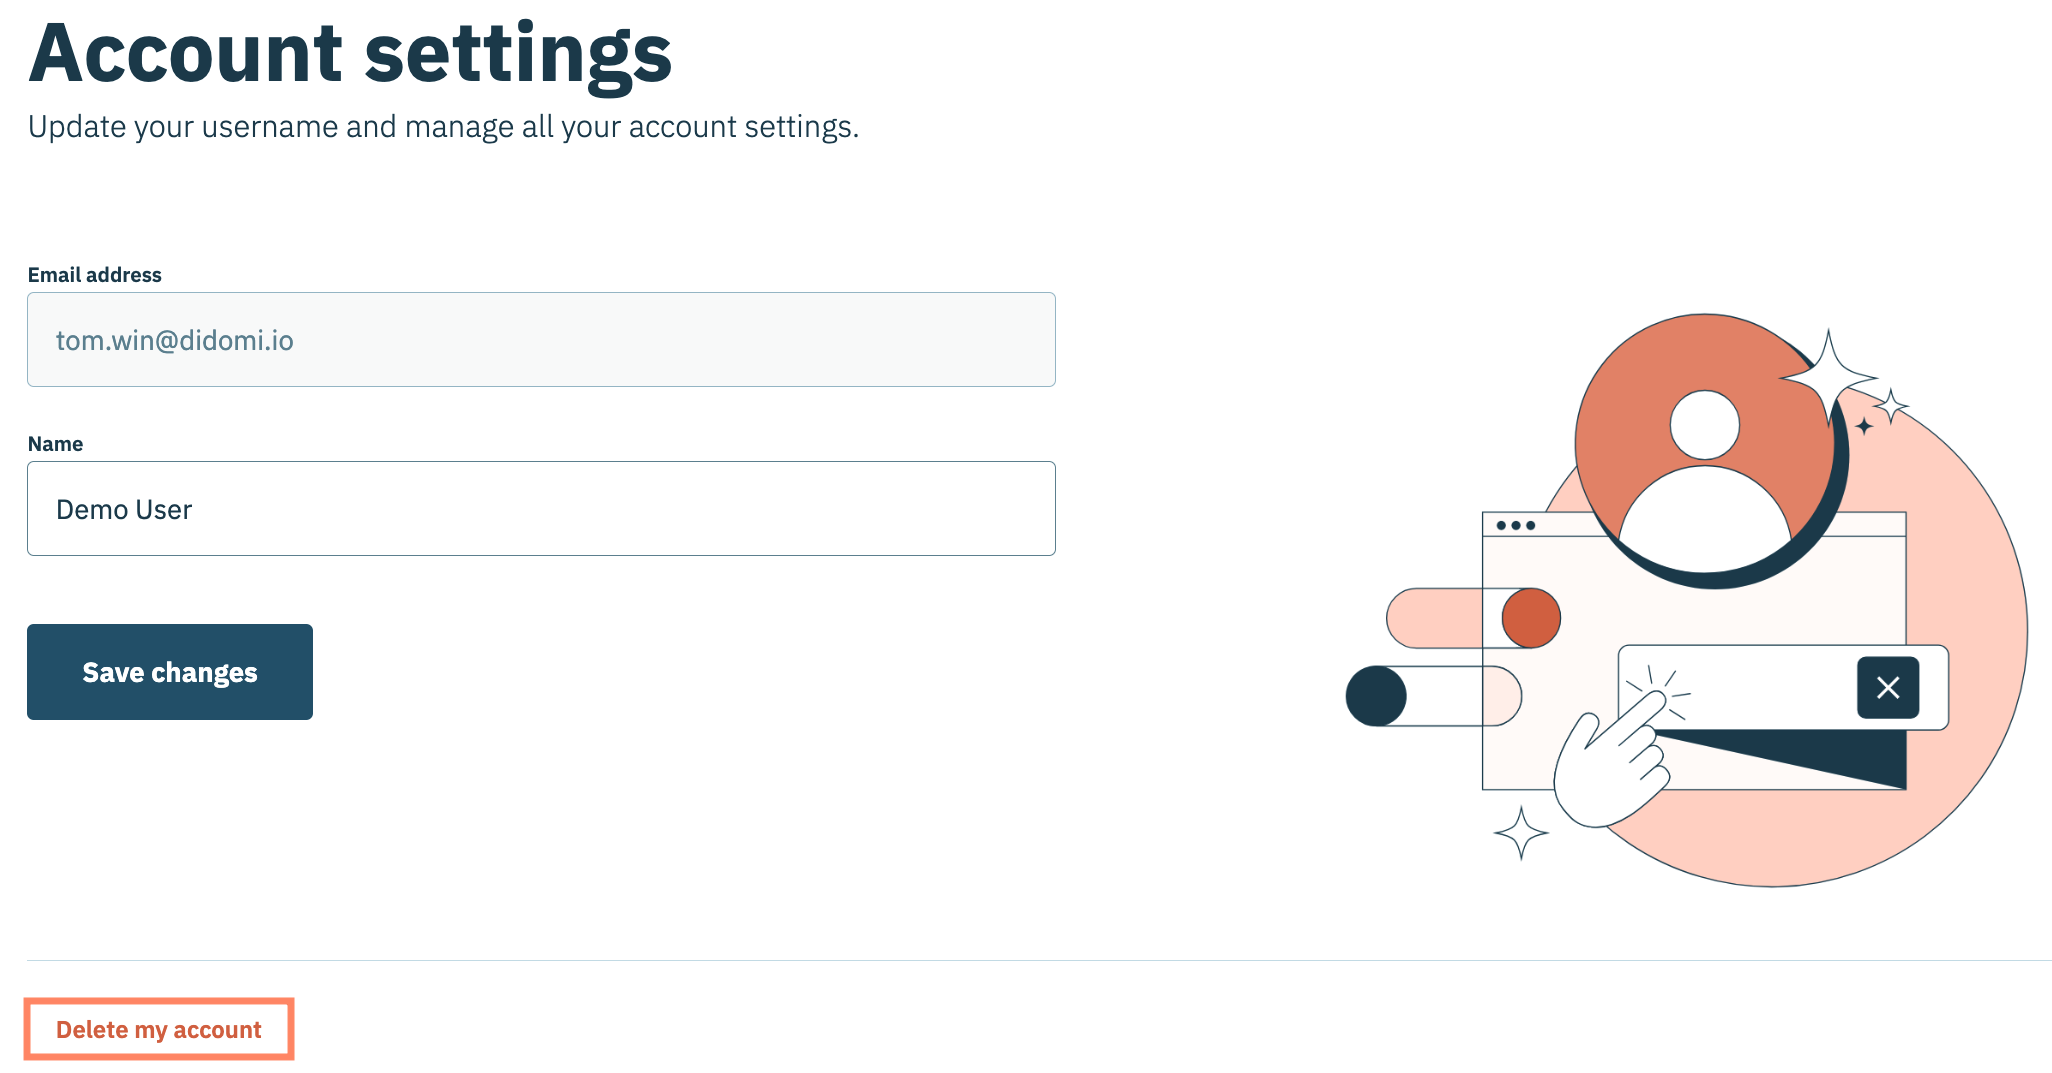Click the large white sparkle star near avatar
The image size is (2052, 1073).
coord(1829,377)
